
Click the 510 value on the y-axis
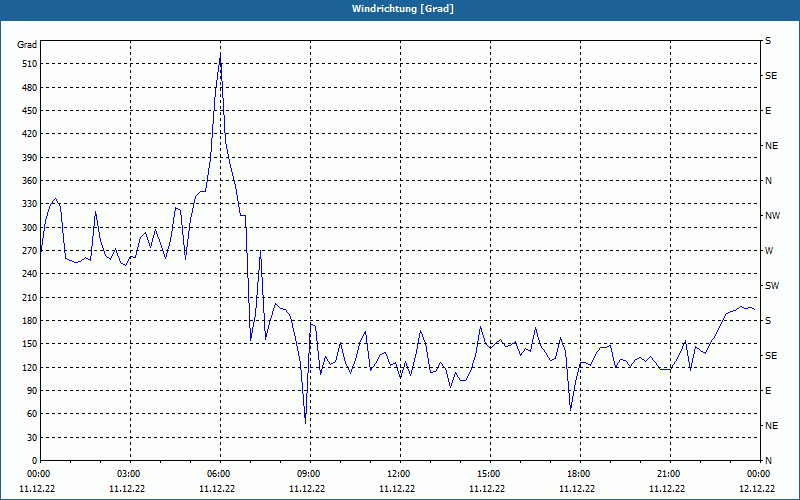pos(30,64)
